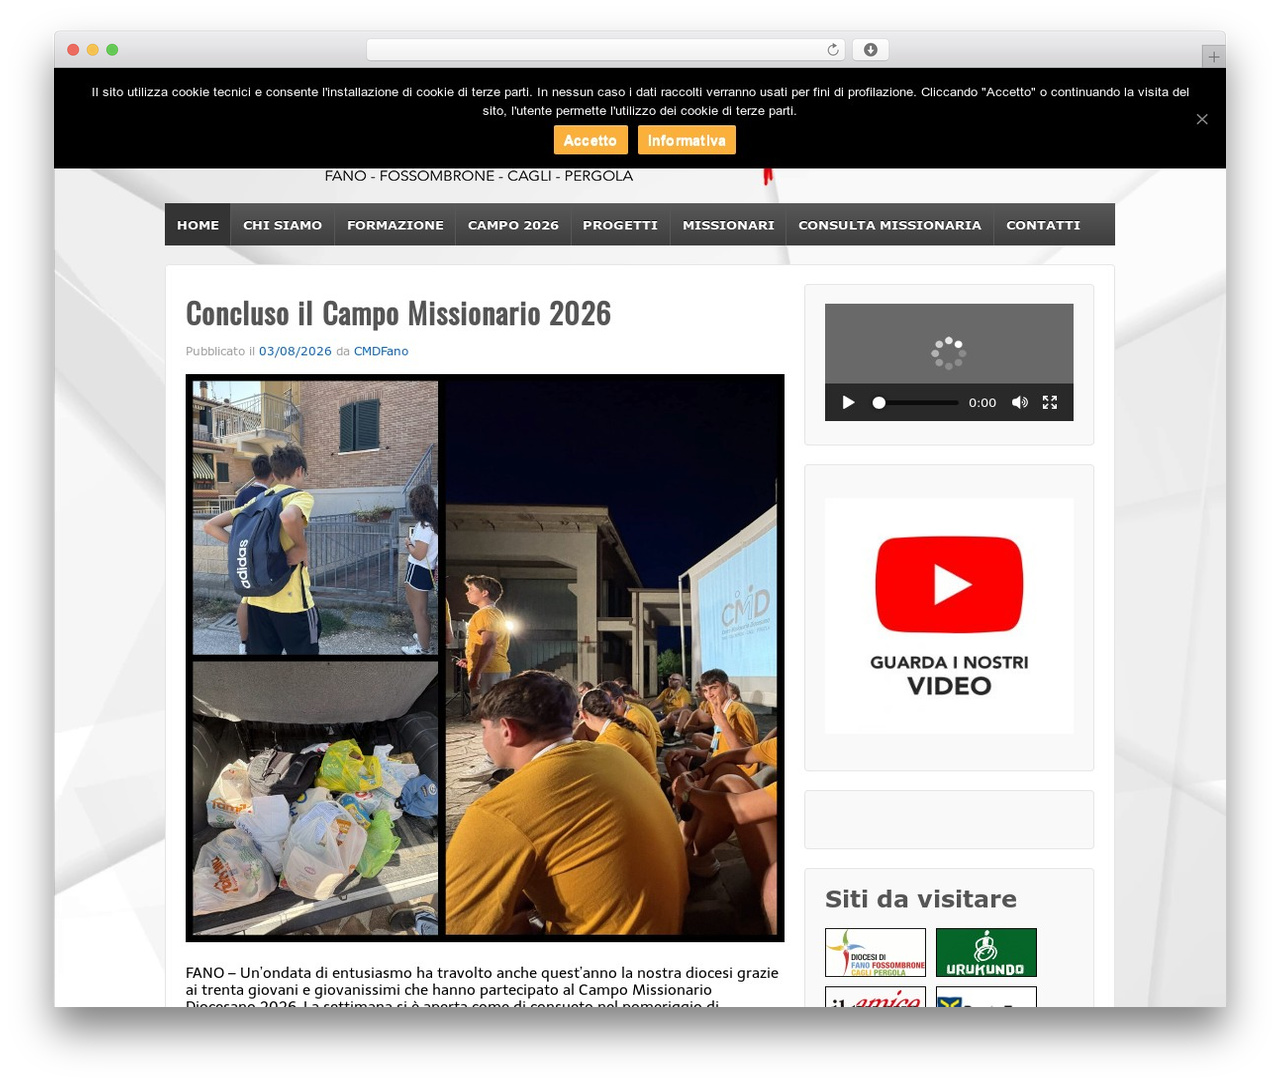Image resolution: width=1280 pixels, height=1084 pixels.
Task: Open the Informativa cookie policy
Action: [686, 140]
